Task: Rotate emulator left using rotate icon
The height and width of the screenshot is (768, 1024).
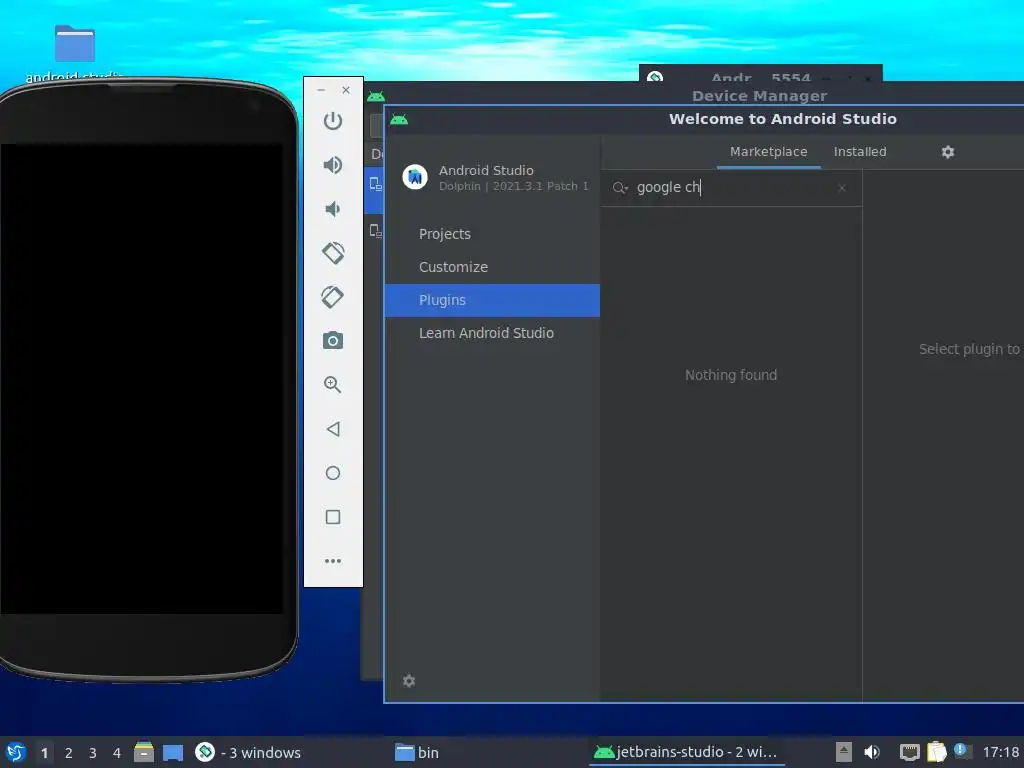Action: click(333, 253)
